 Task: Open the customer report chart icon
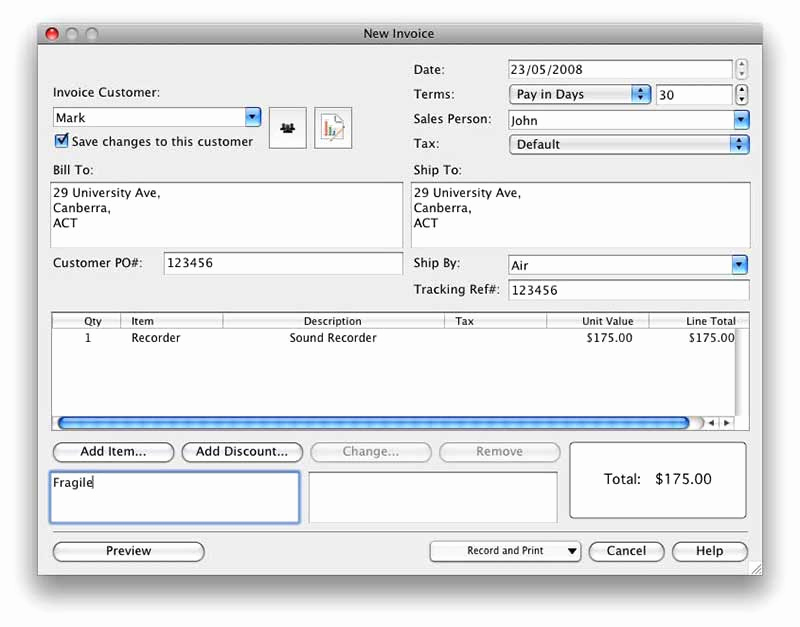tap(333, 128)
